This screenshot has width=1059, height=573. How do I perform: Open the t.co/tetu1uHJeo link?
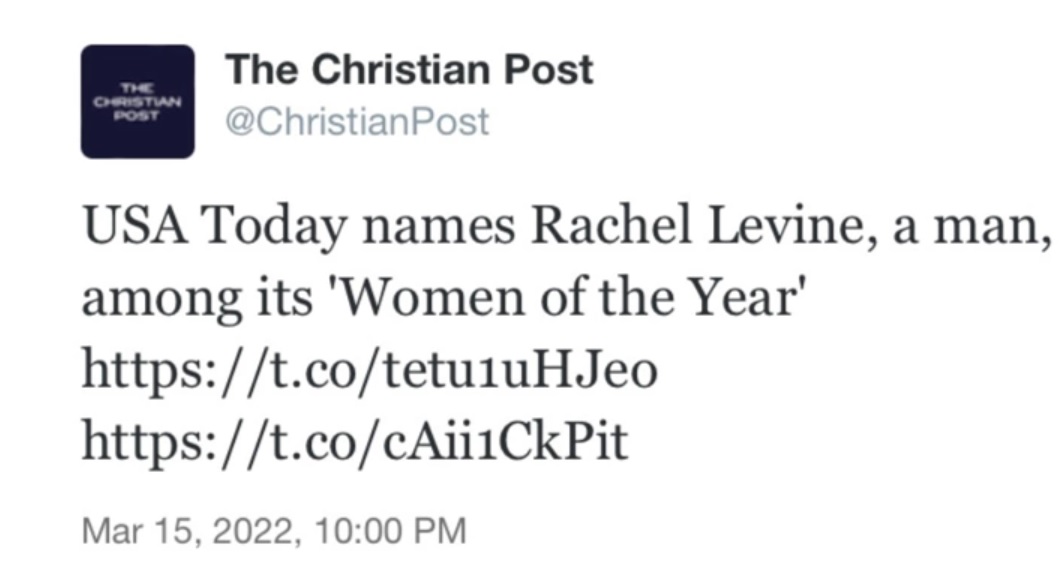[369, 370]
